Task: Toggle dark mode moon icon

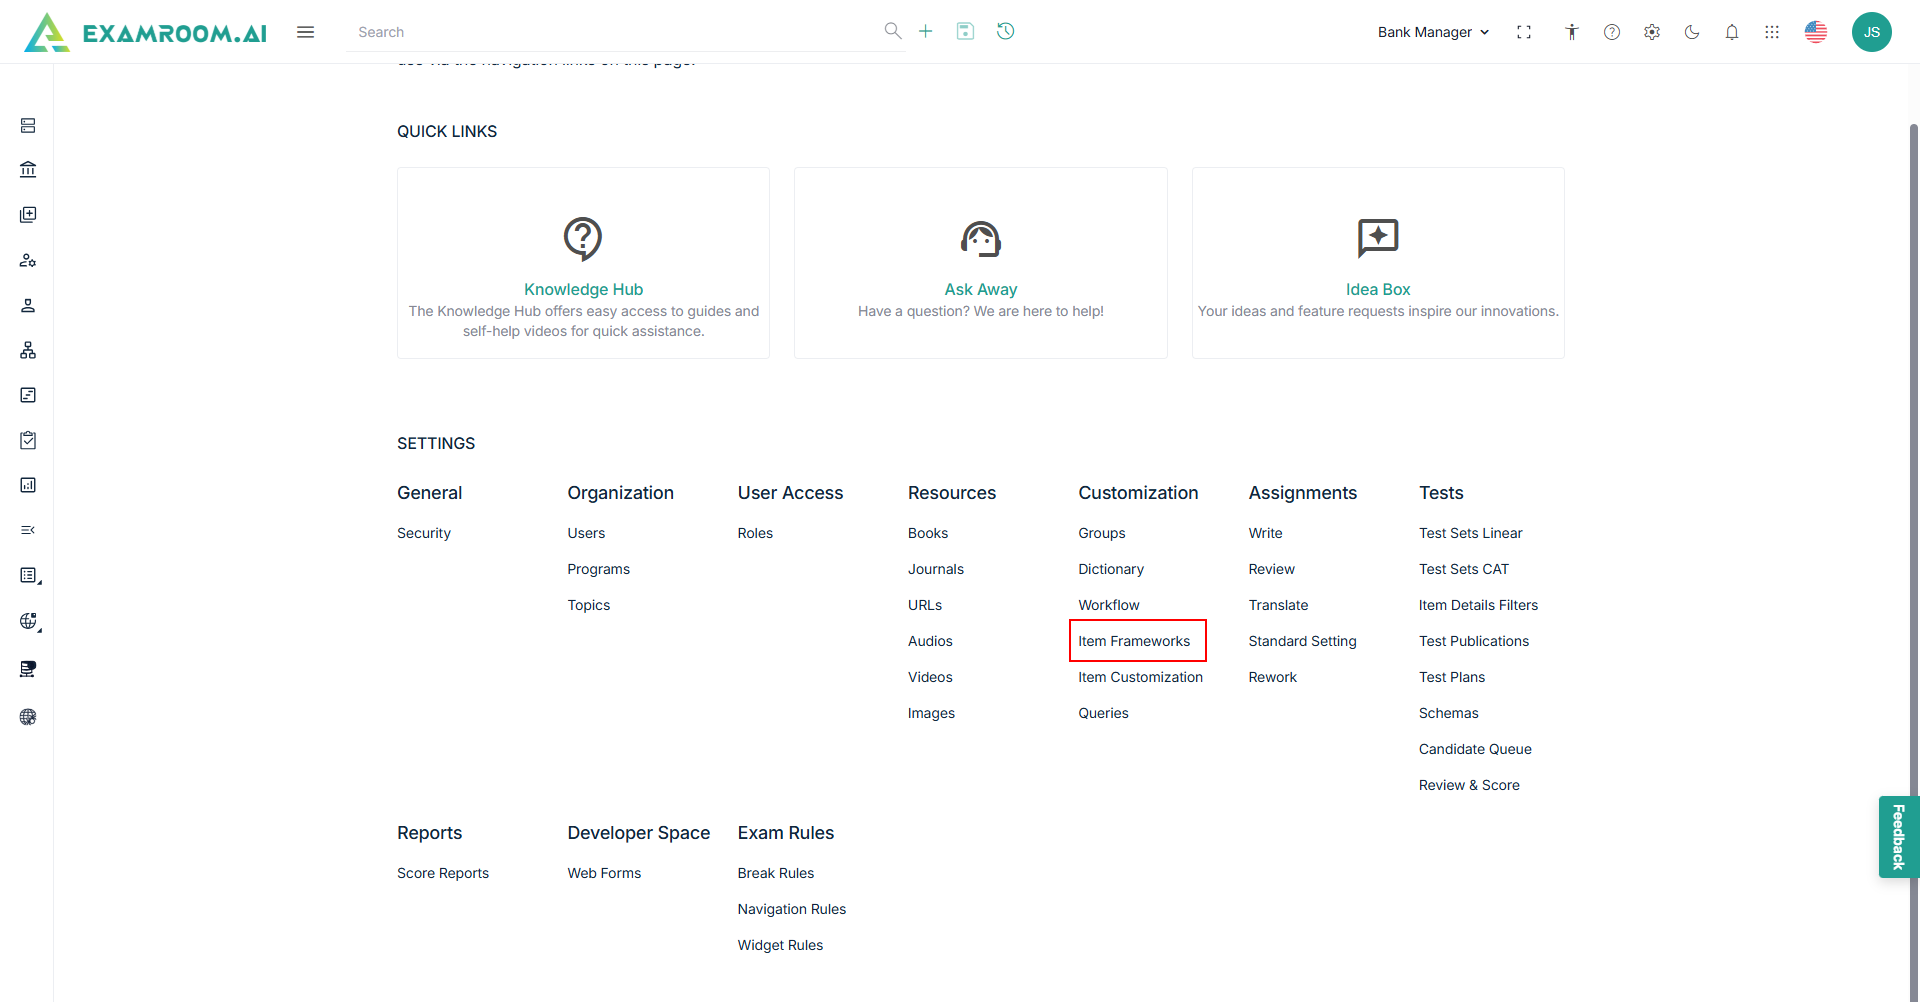Action: [x=1692, y=32]
